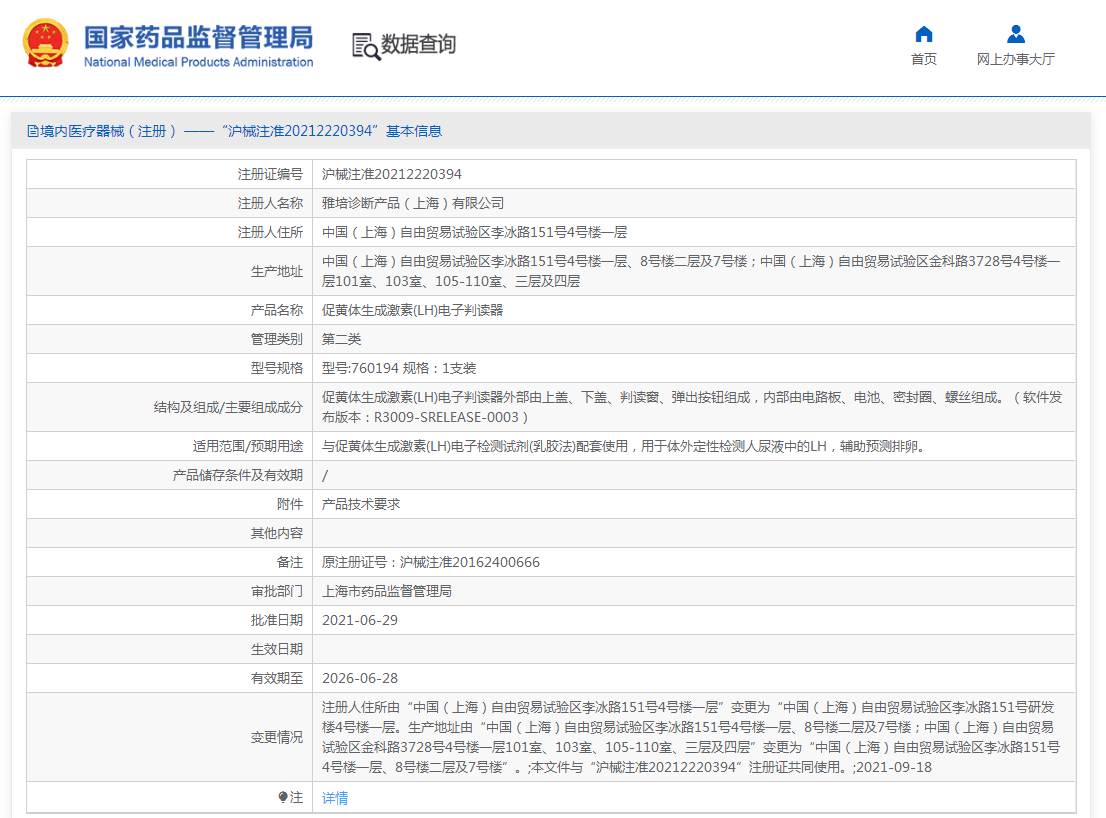
Task: Click the national emblem logo
Action: pyautogui.click(x=46, y=44)
